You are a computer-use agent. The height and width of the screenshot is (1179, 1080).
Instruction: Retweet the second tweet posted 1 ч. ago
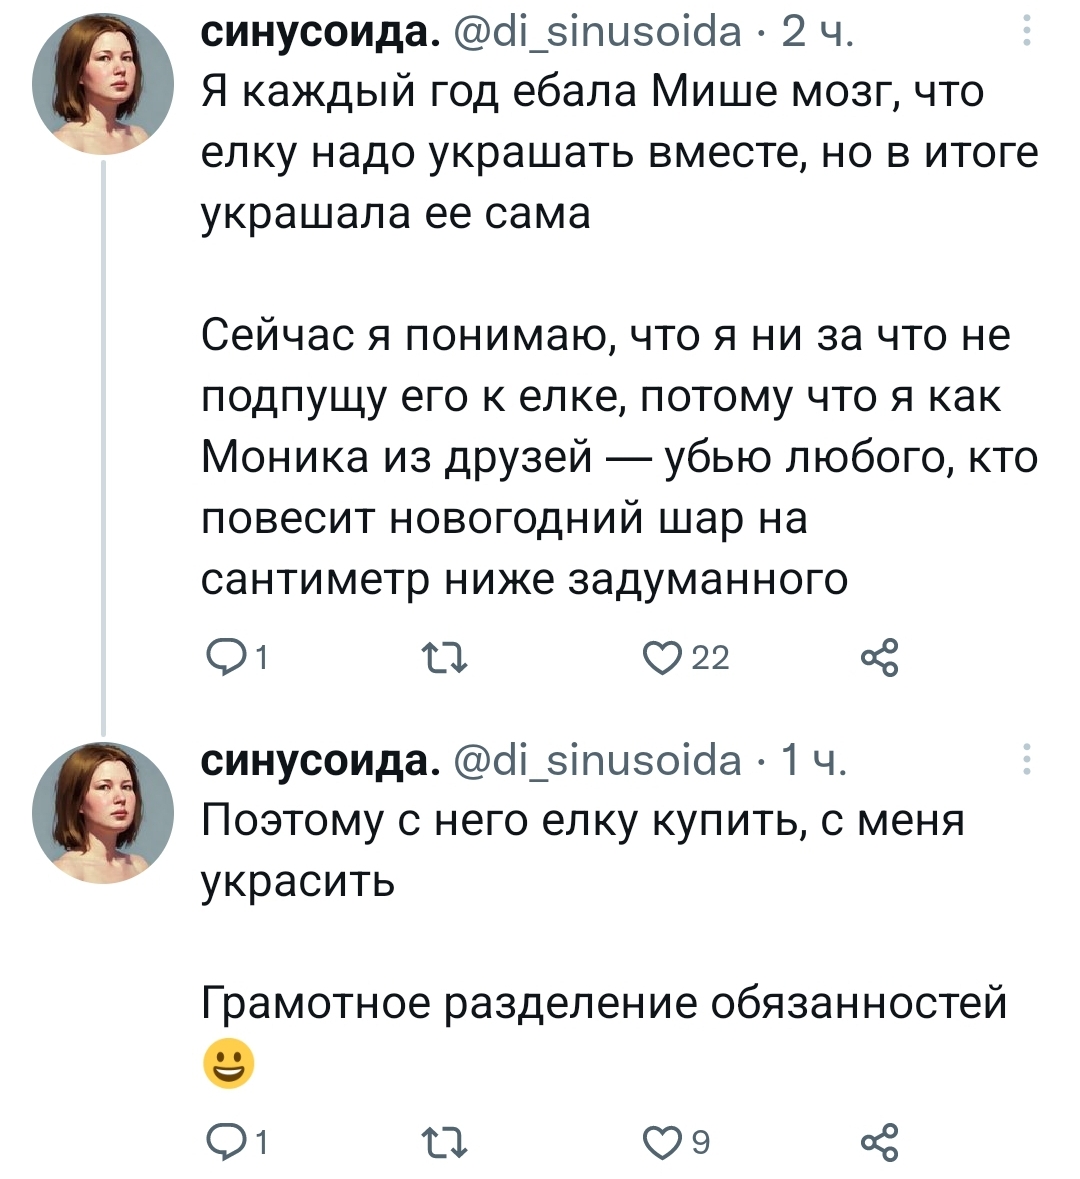[x=441, y=1141]
